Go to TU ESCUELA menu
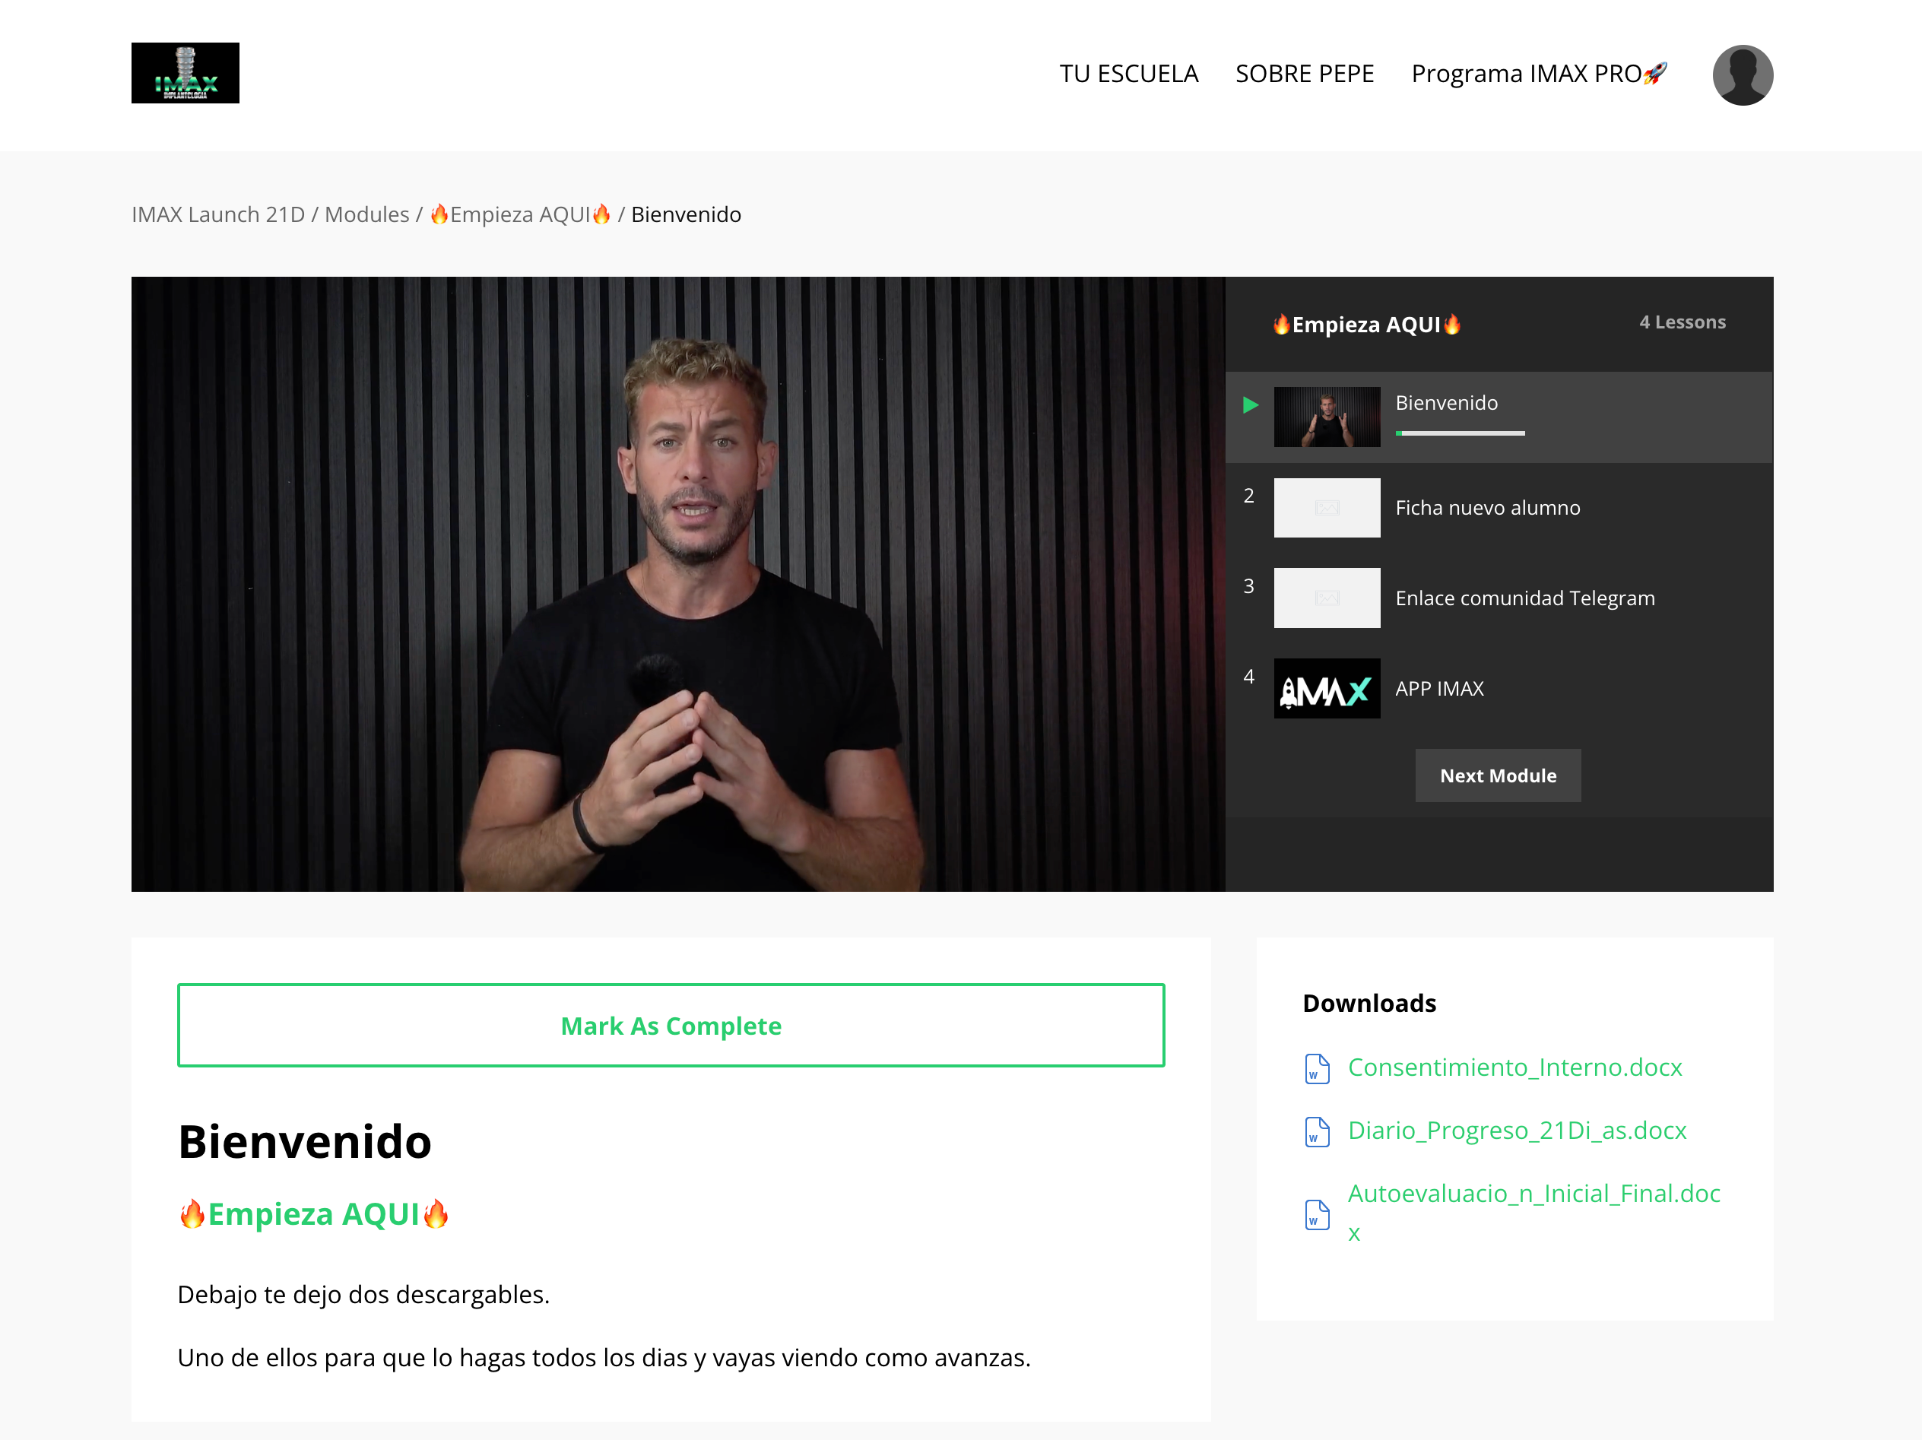This screenshot has width=1922, height=1440. [x=1129, y=74]
